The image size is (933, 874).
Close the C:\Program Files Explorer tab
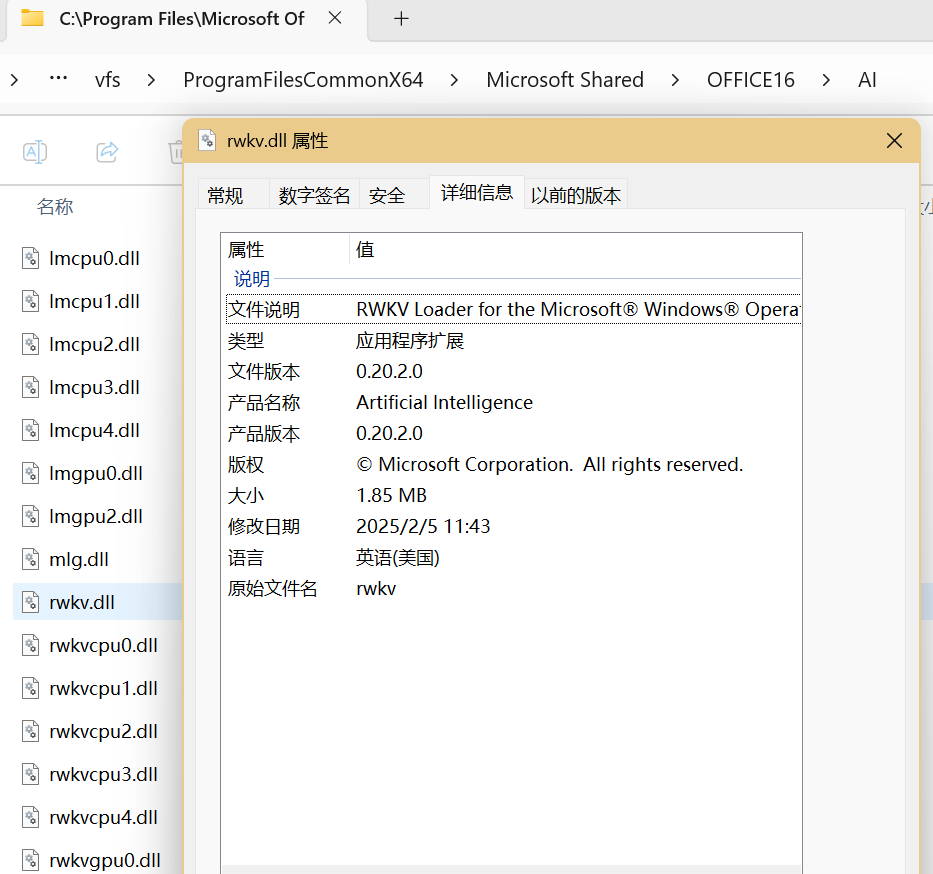pos(335,18)
